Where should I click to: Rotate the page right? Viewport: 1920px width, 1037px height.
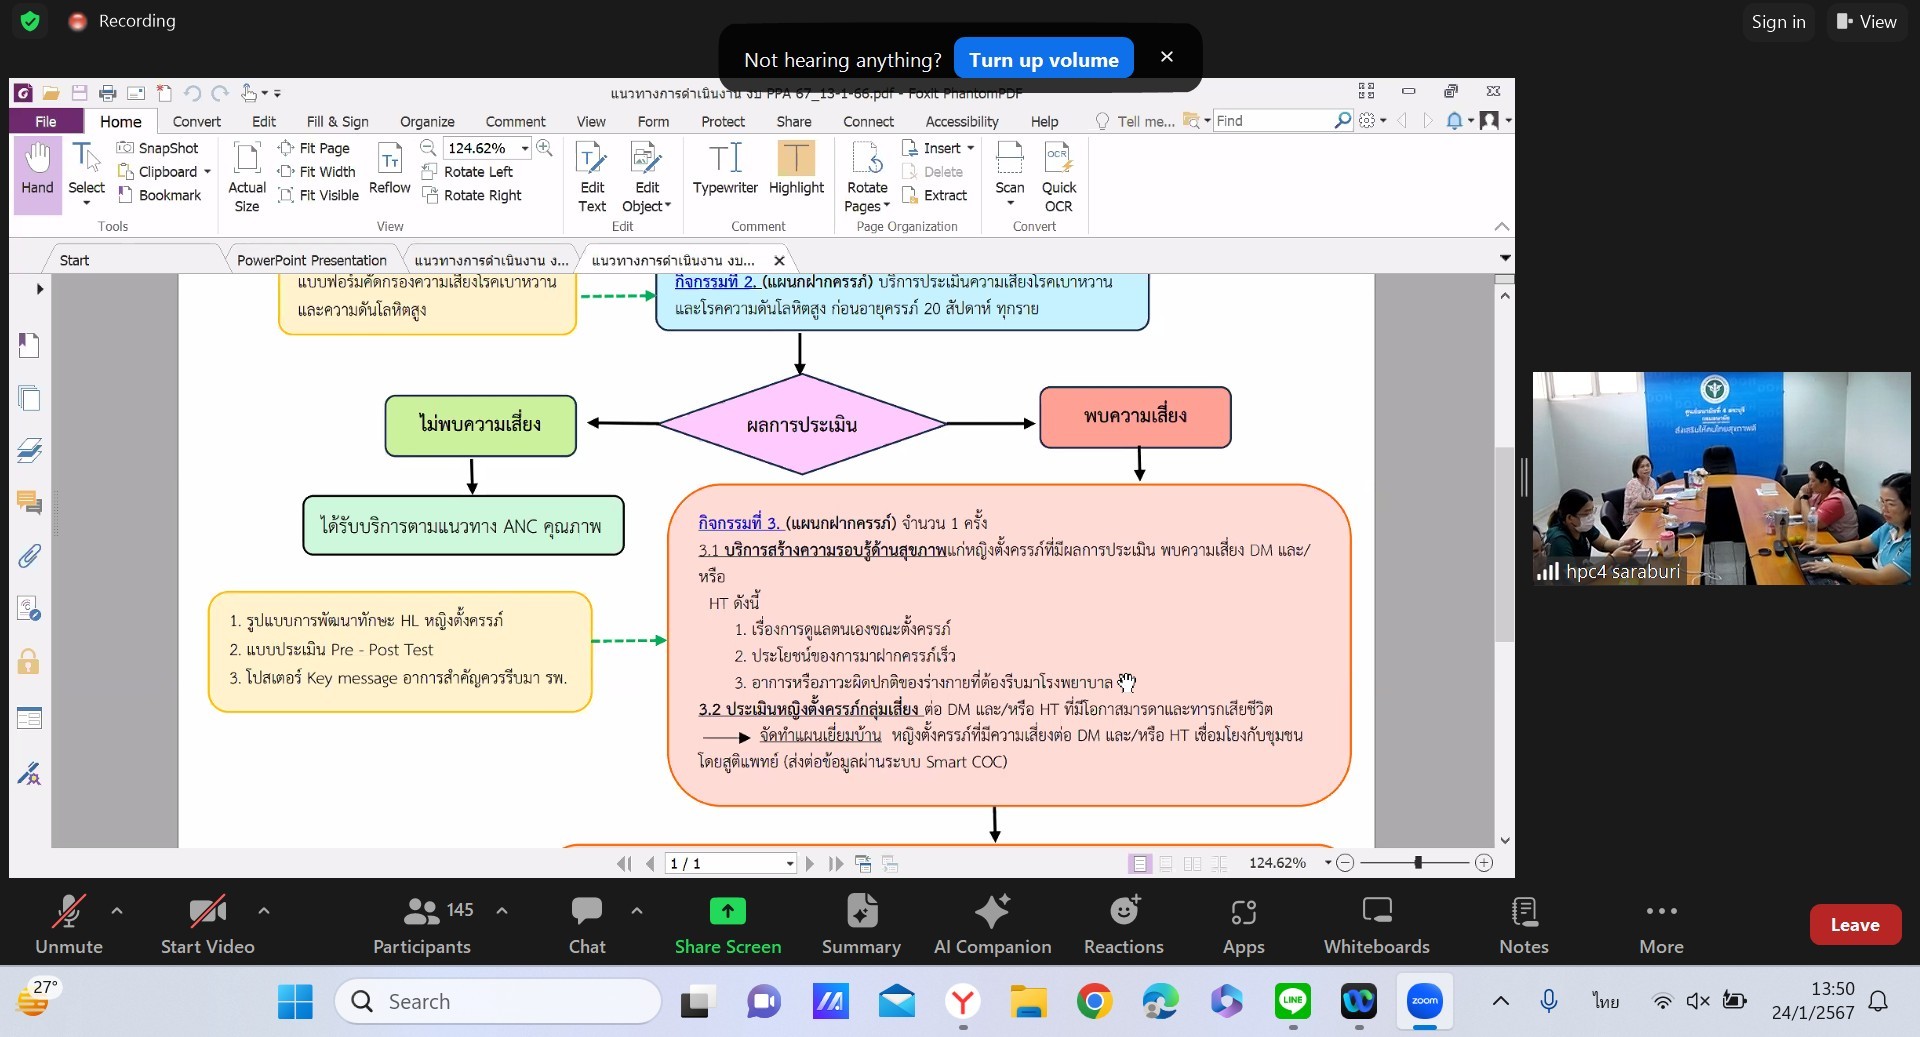472,195
